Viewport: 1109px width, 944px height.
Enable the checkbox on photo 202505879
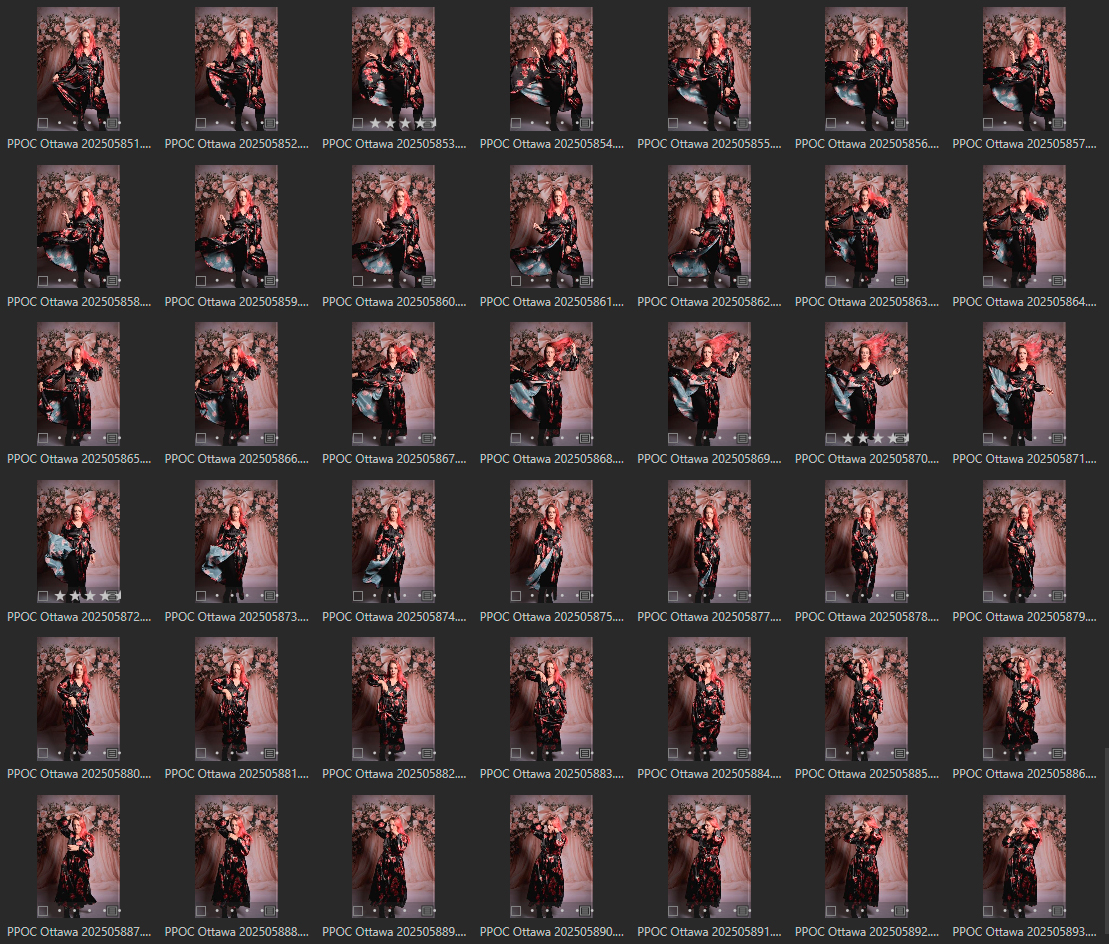(x=989, y=596)
